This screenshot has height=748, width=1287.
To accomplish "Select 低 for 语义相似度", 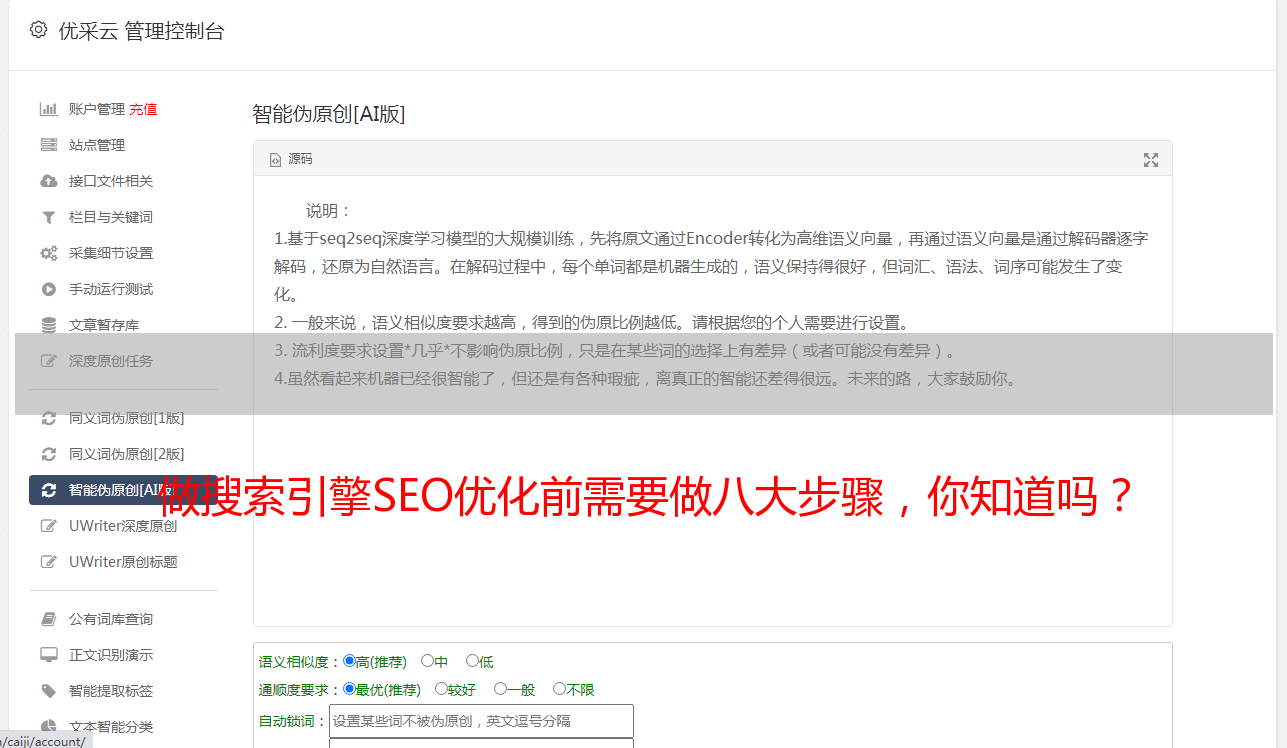I will click(x=472, y=661).
